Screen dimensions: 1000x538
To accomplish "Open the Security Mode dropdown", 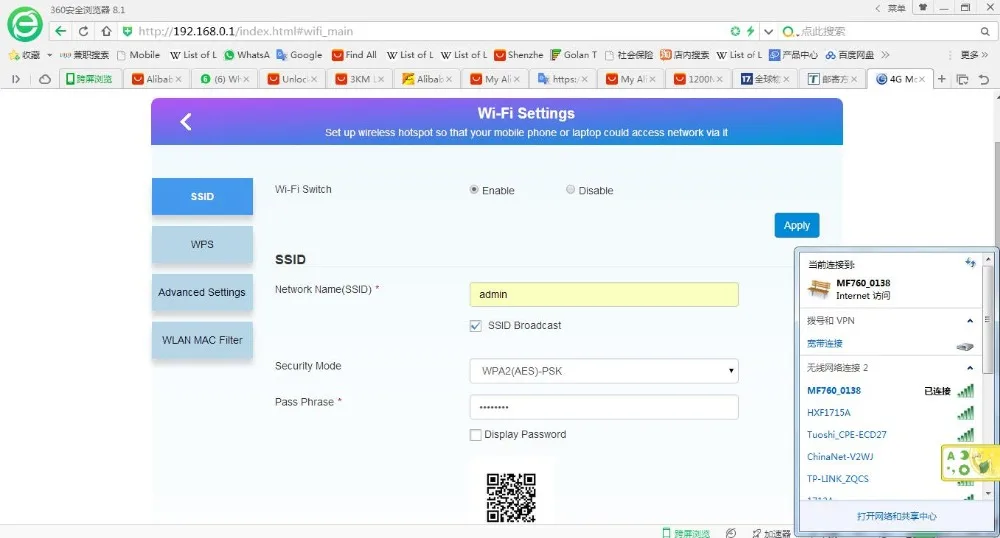I will click(604, 371).
